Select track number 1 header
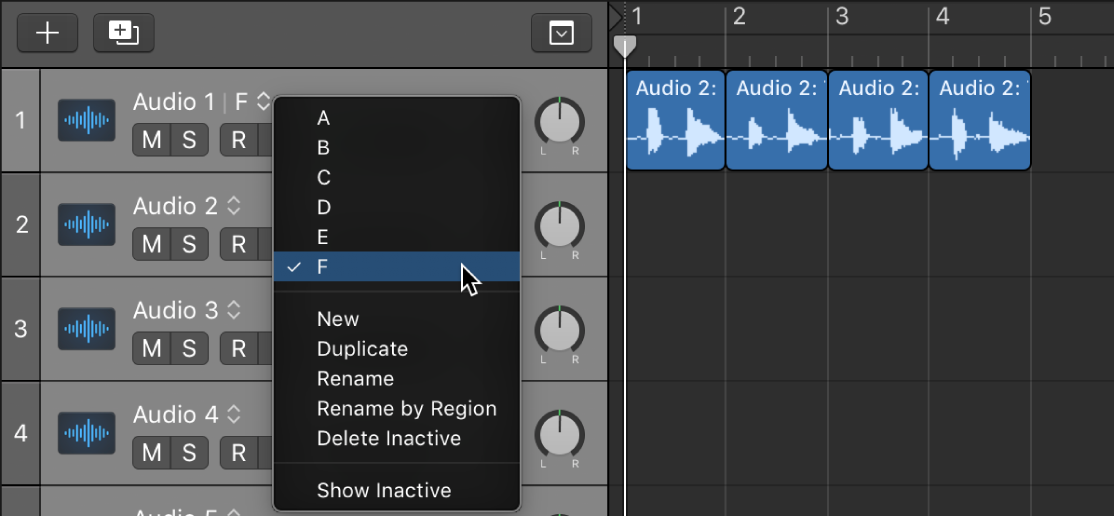1115x516 pixels. pyautogui.click(x=21, y=120)
